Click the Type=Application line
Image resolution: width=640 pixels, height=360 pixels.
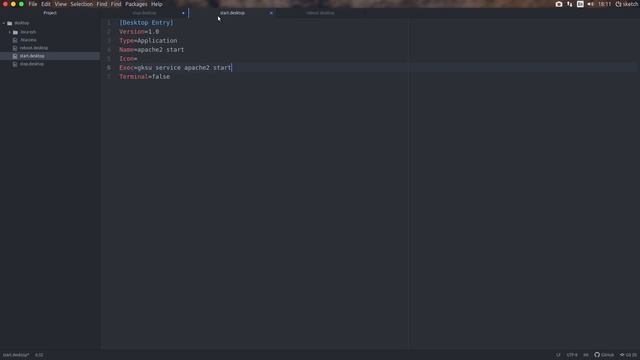tap(148, 41)
